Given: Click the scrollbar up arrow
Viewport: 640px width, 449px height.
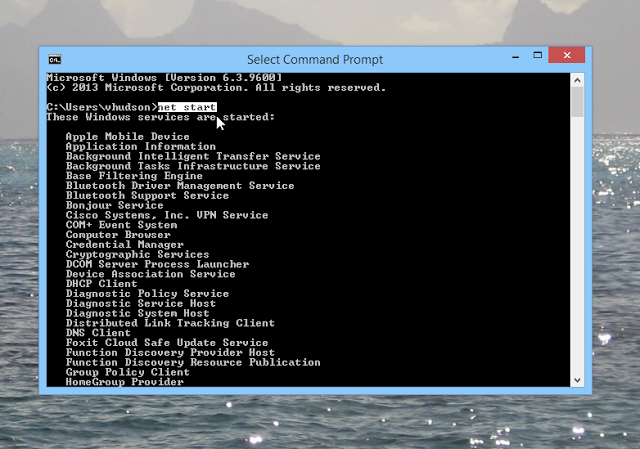Looking at the screenshot, I should click(x=577, y=80).
